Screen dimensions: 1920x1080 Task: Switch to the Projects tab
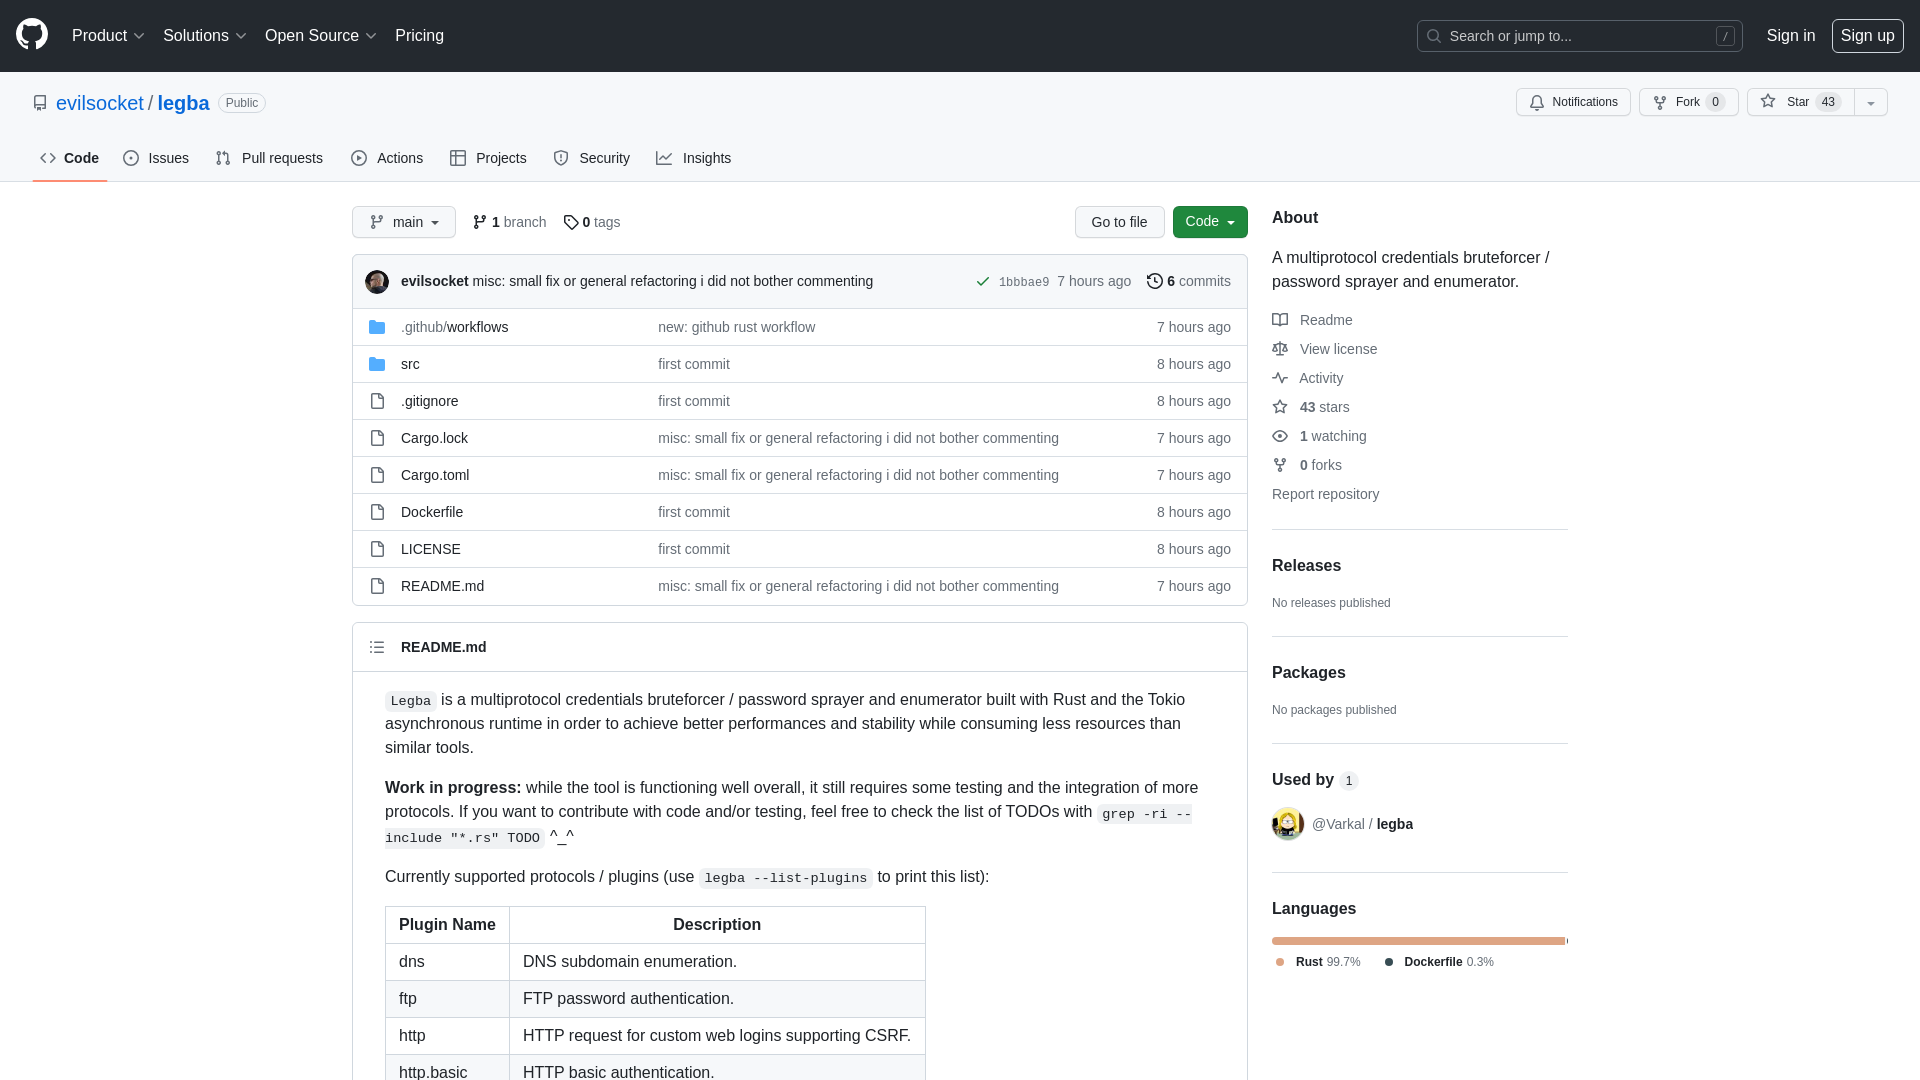(x=488, y=158)
